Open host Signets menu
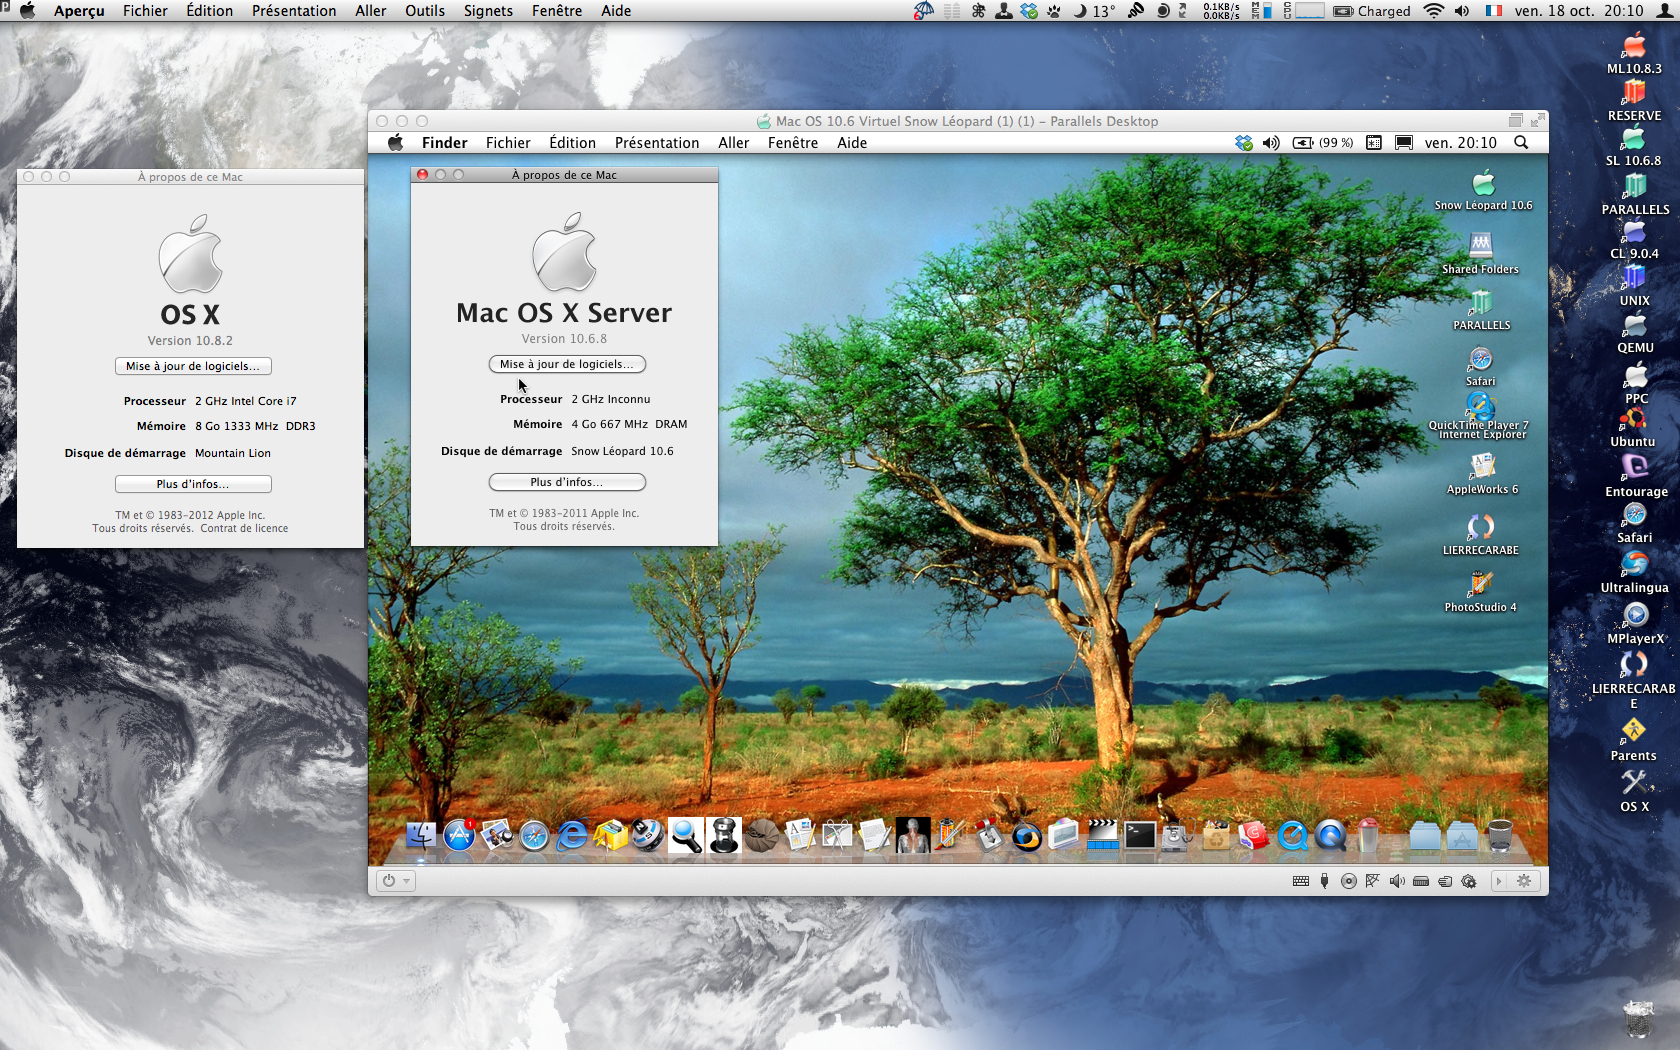 point(488,11)
